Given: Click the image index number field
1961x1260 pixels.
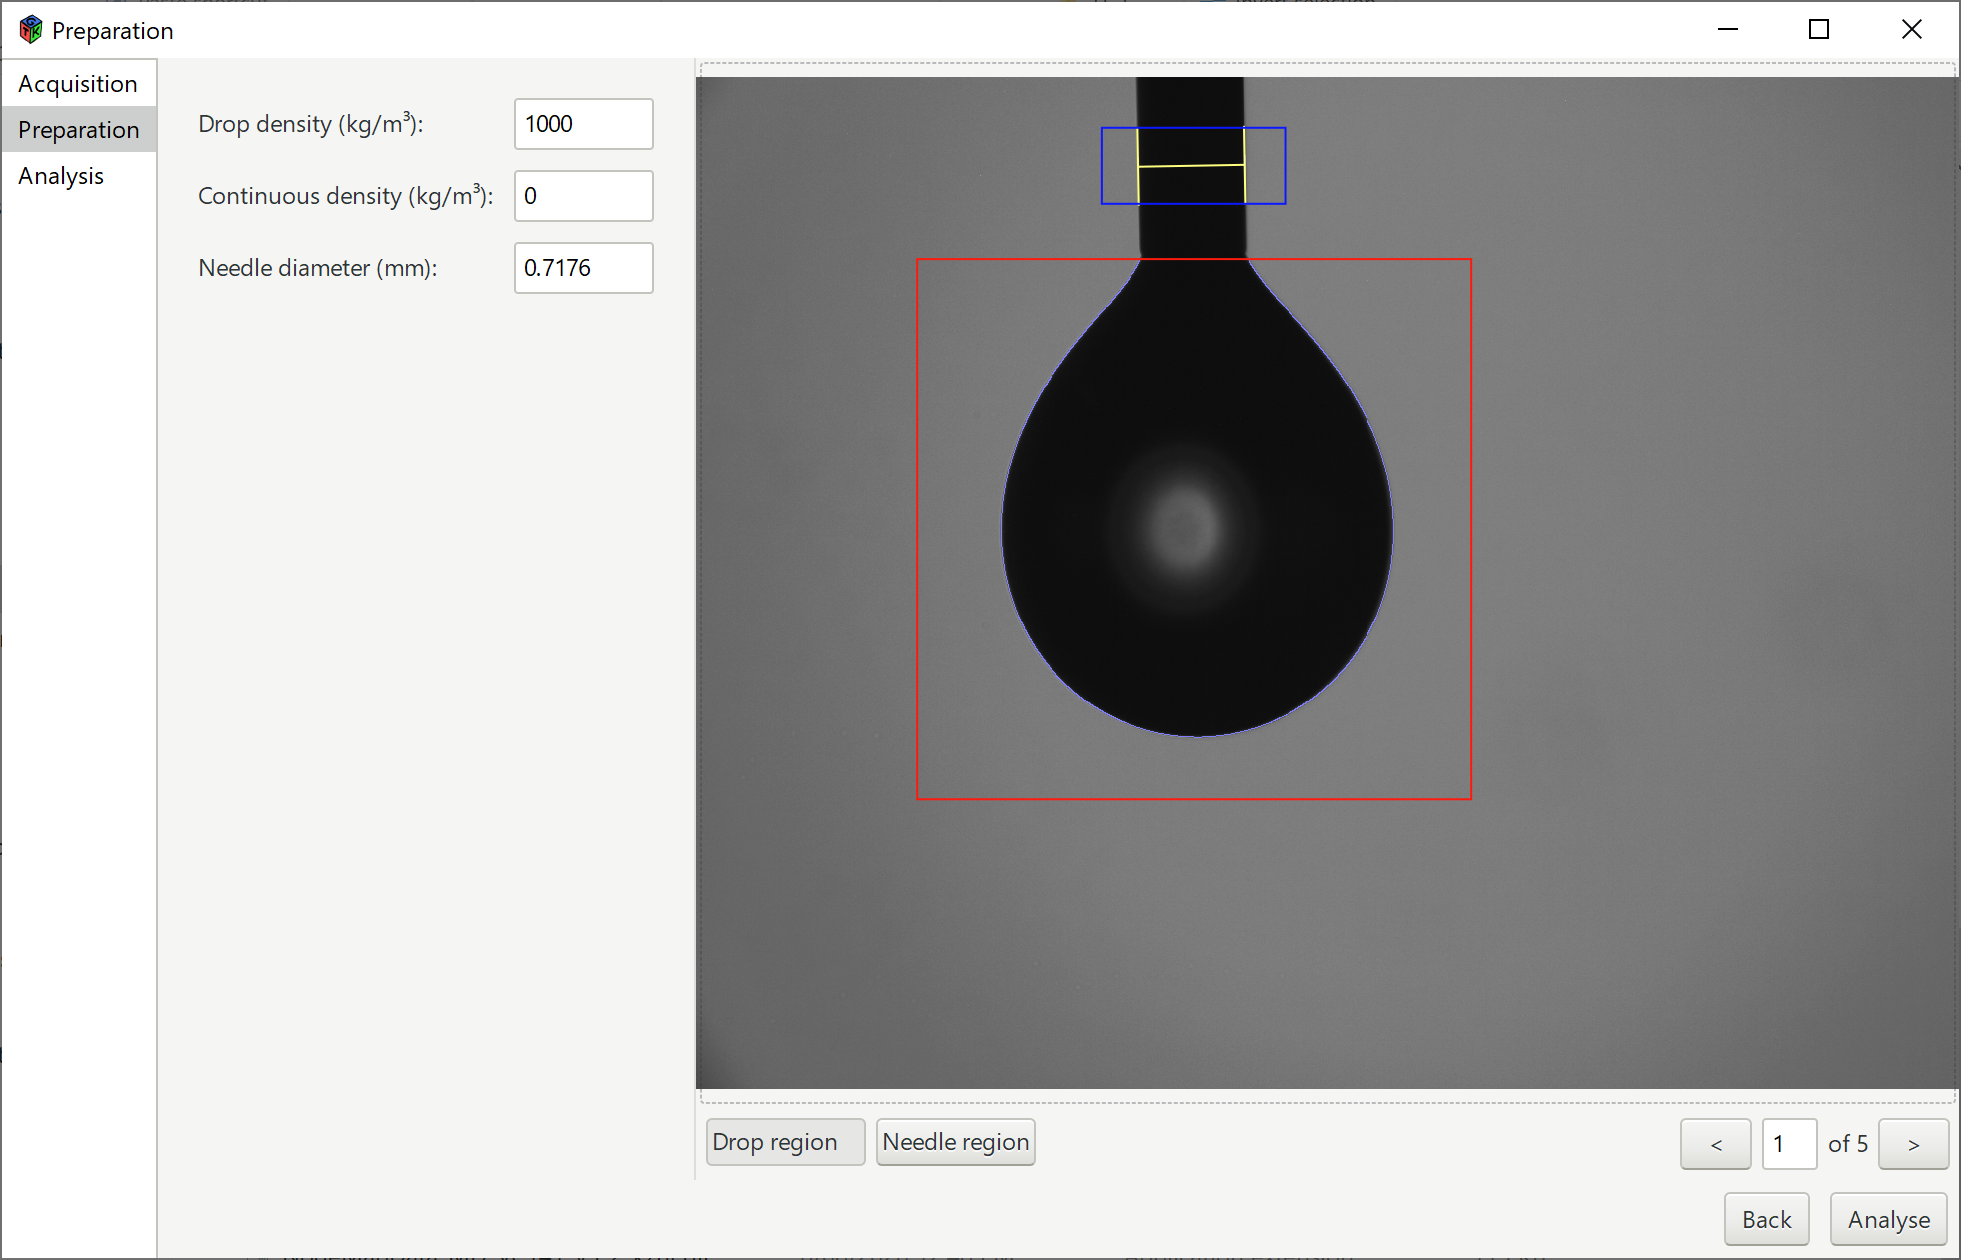Looking at the screenshot, I should [x=1788, y=1144].
